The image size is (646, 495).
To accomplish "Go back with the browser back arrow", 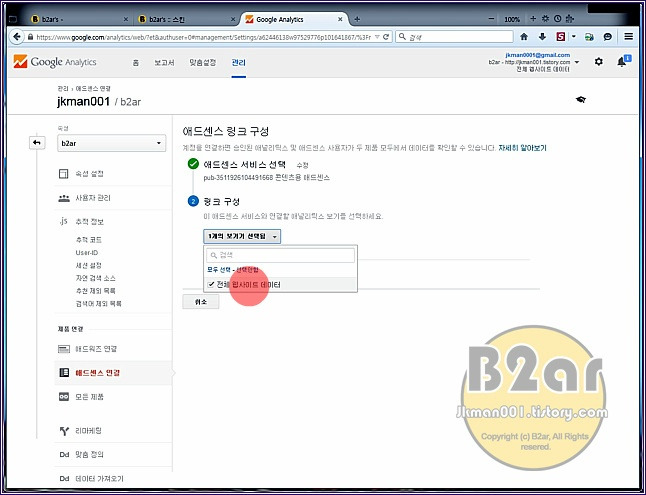I will coord(17,37).
